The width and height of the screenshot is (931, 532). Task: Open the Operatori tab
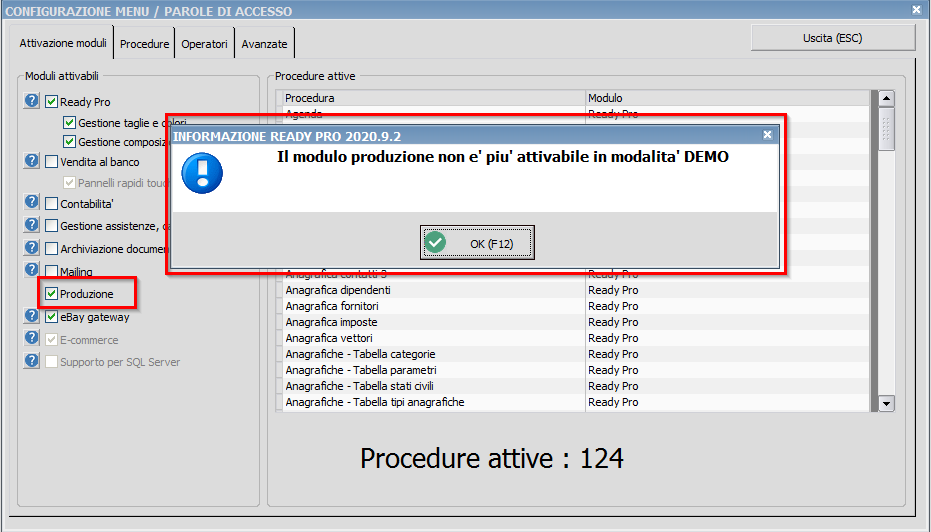(x=204, y=44)
